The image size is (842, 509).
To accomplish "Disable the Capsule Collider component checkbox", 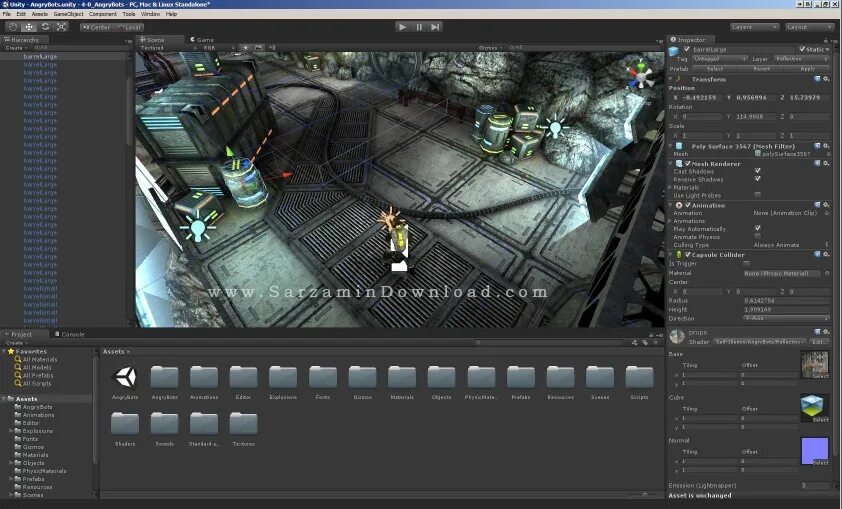I will pos(687,254).
